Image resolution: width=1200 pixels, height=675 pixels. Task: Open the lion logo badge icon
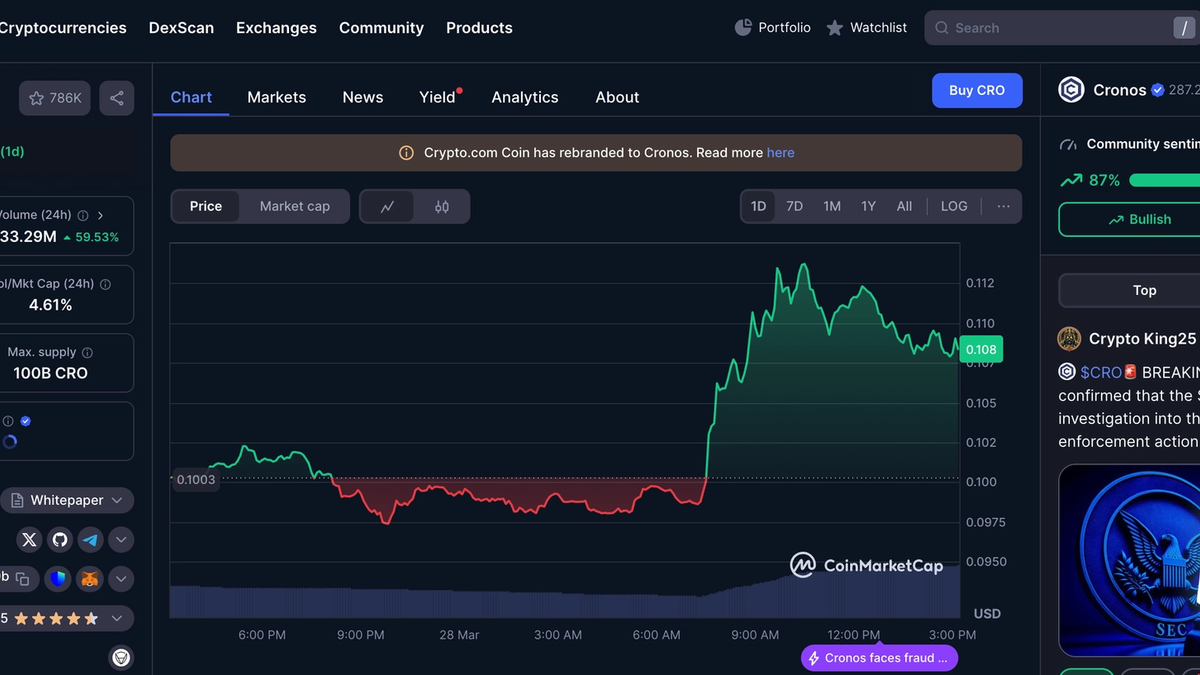(121, 657)
